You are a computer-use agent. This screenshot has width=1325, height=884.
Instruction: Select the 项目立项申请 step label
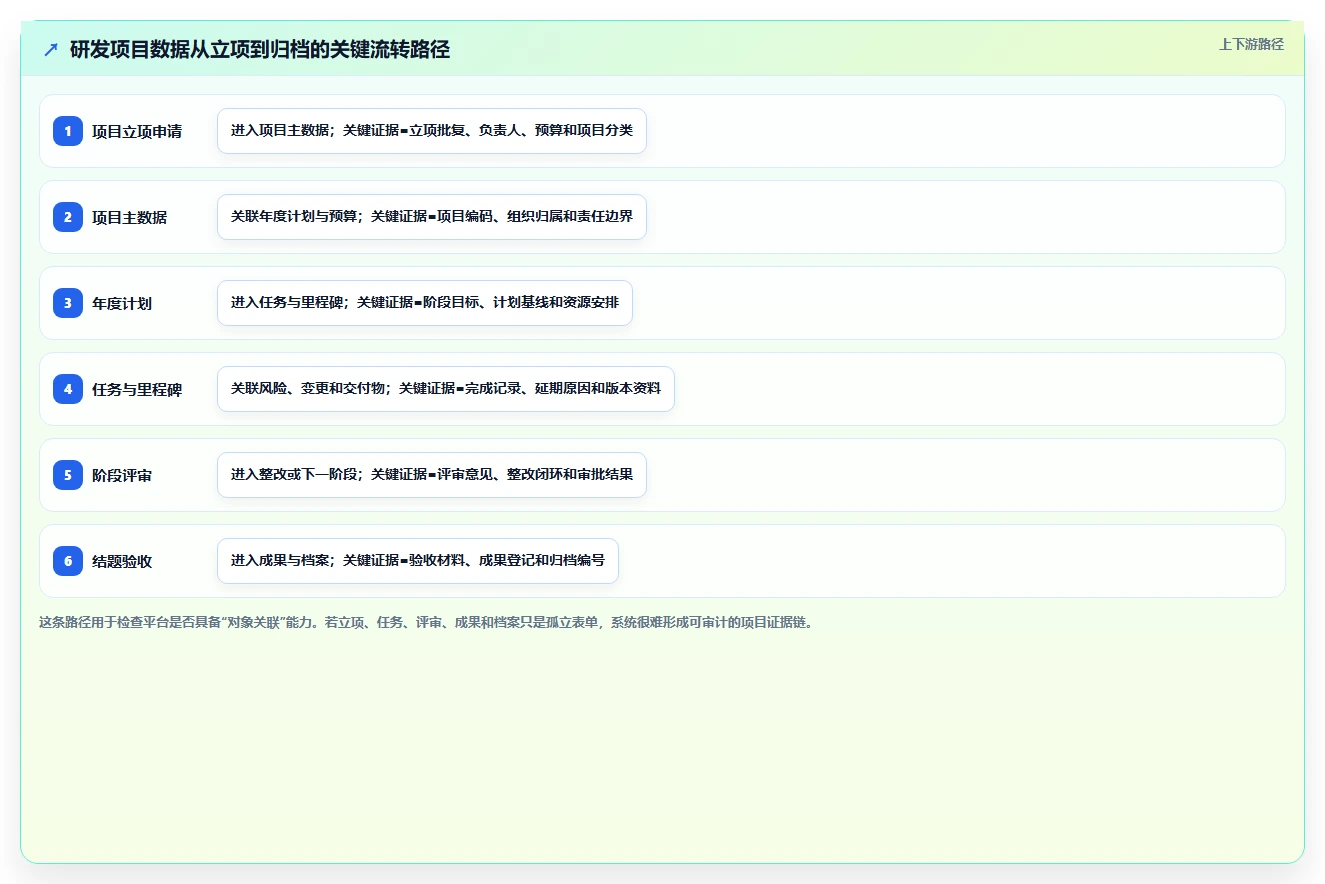(137, 131)
